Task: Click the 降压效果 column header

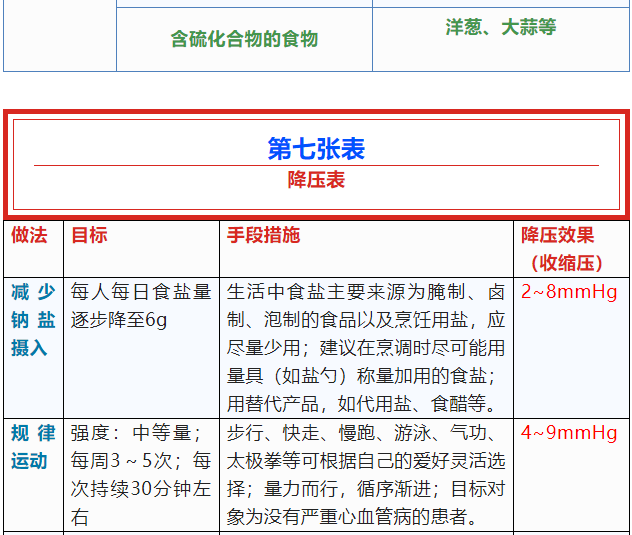Action: tap(557, 235)
